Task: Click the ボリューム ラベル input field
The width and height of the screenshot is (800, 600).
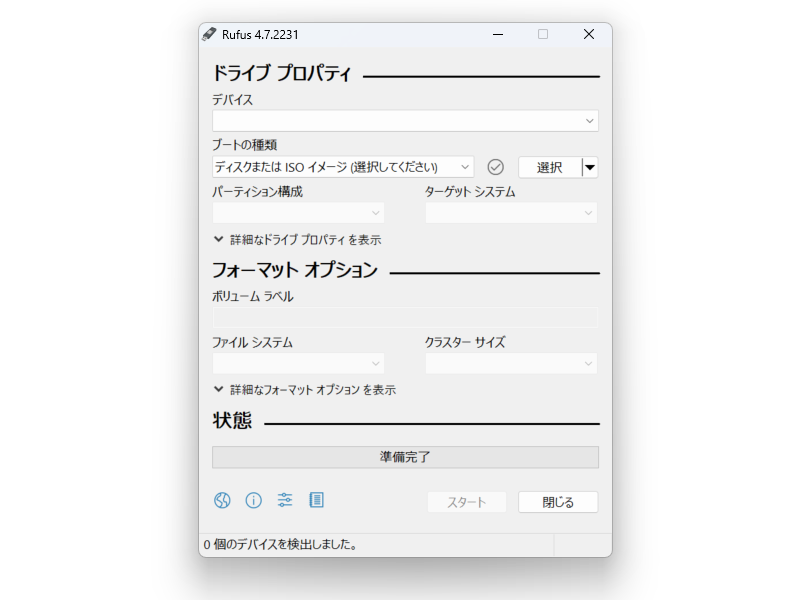Action: (404, 317)
